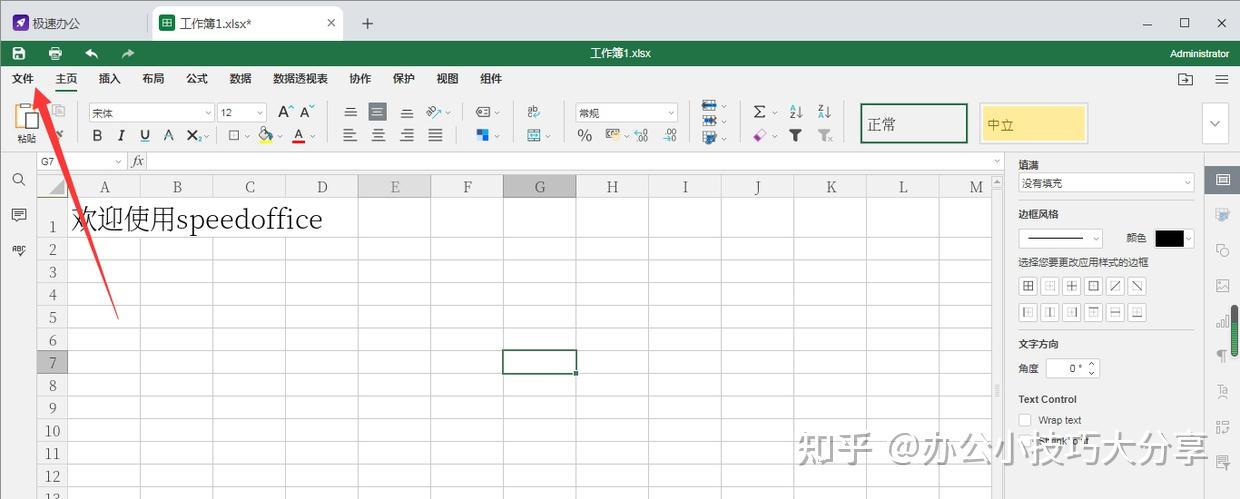Viewport: 1240px width, 499px height.
Task: Click the fx insert function button
Action: click(x=138, y=161)
